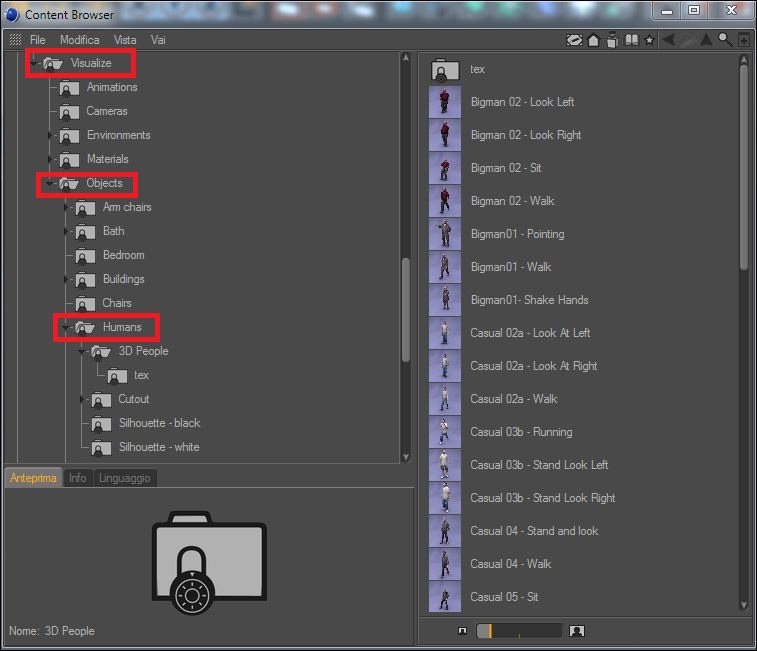Click Casual 02a - Walk item

(x=493, y=399)
